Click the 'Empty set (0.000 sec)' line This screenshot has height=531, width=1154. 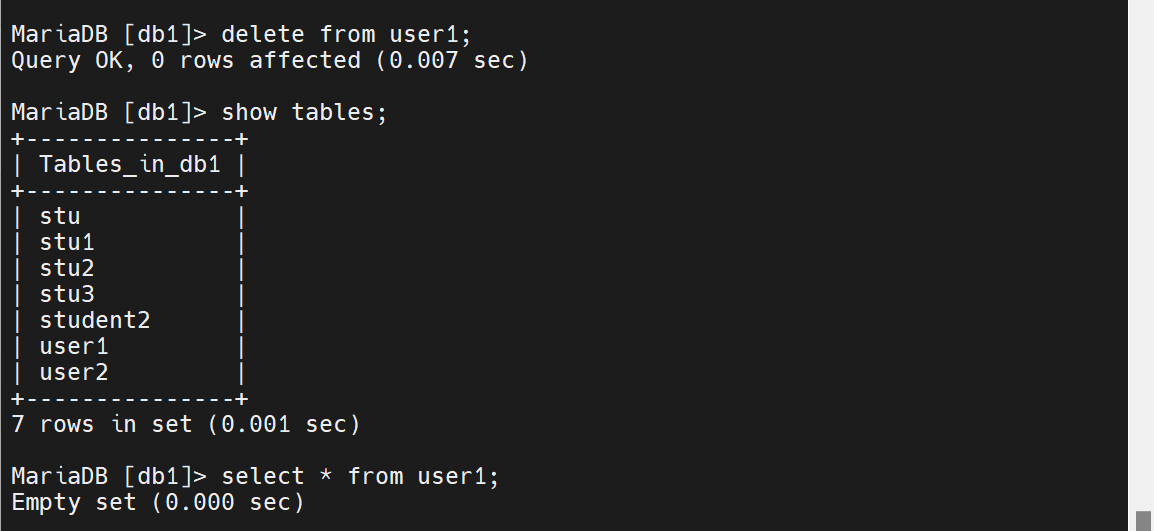tap(158, 502)
